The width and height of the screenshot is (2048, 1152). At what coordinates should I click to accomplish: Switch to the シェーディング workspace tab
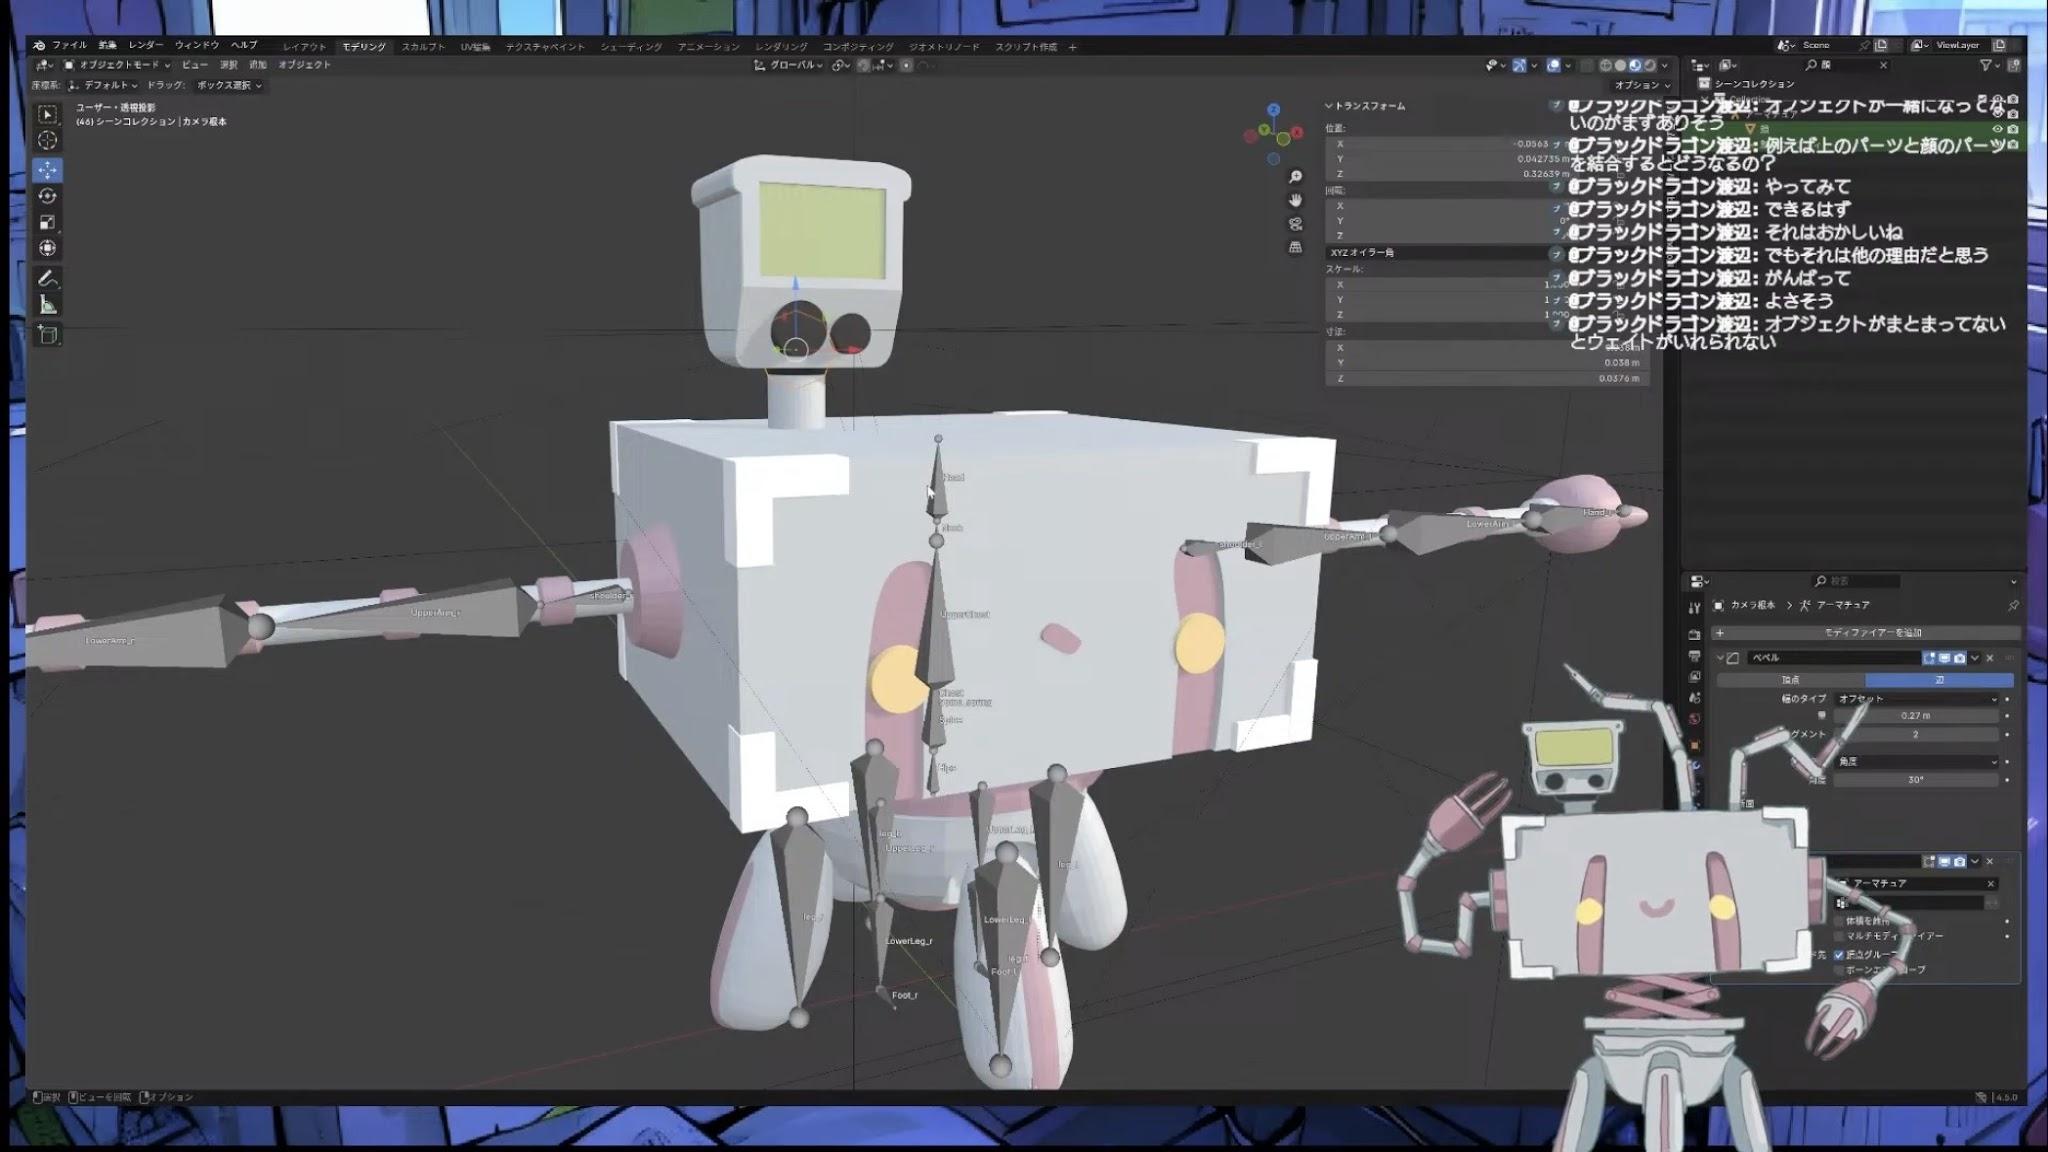(631, 47)
